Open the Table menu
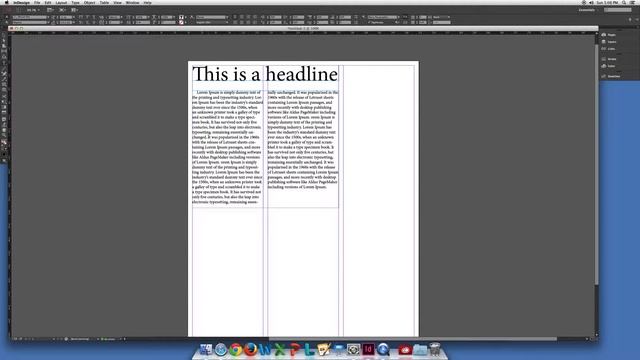This screenshot has height=360, width=640. coord(104,2)
